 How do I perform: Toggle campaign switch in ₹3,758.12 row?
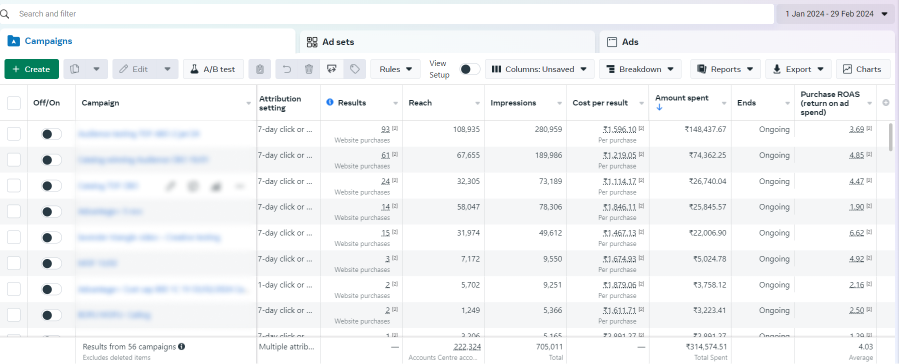(x=52, y=289)
